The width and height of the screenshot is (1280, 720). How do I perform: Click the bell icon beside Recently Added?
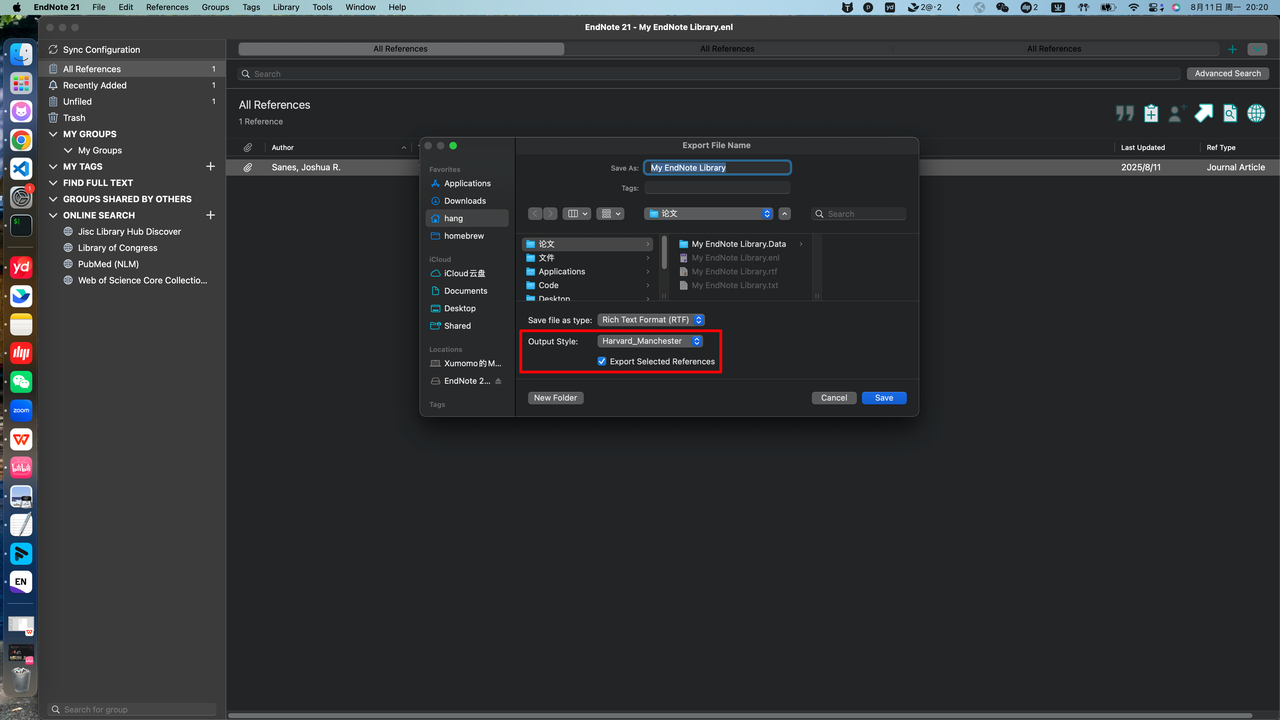tap(54, 85)
